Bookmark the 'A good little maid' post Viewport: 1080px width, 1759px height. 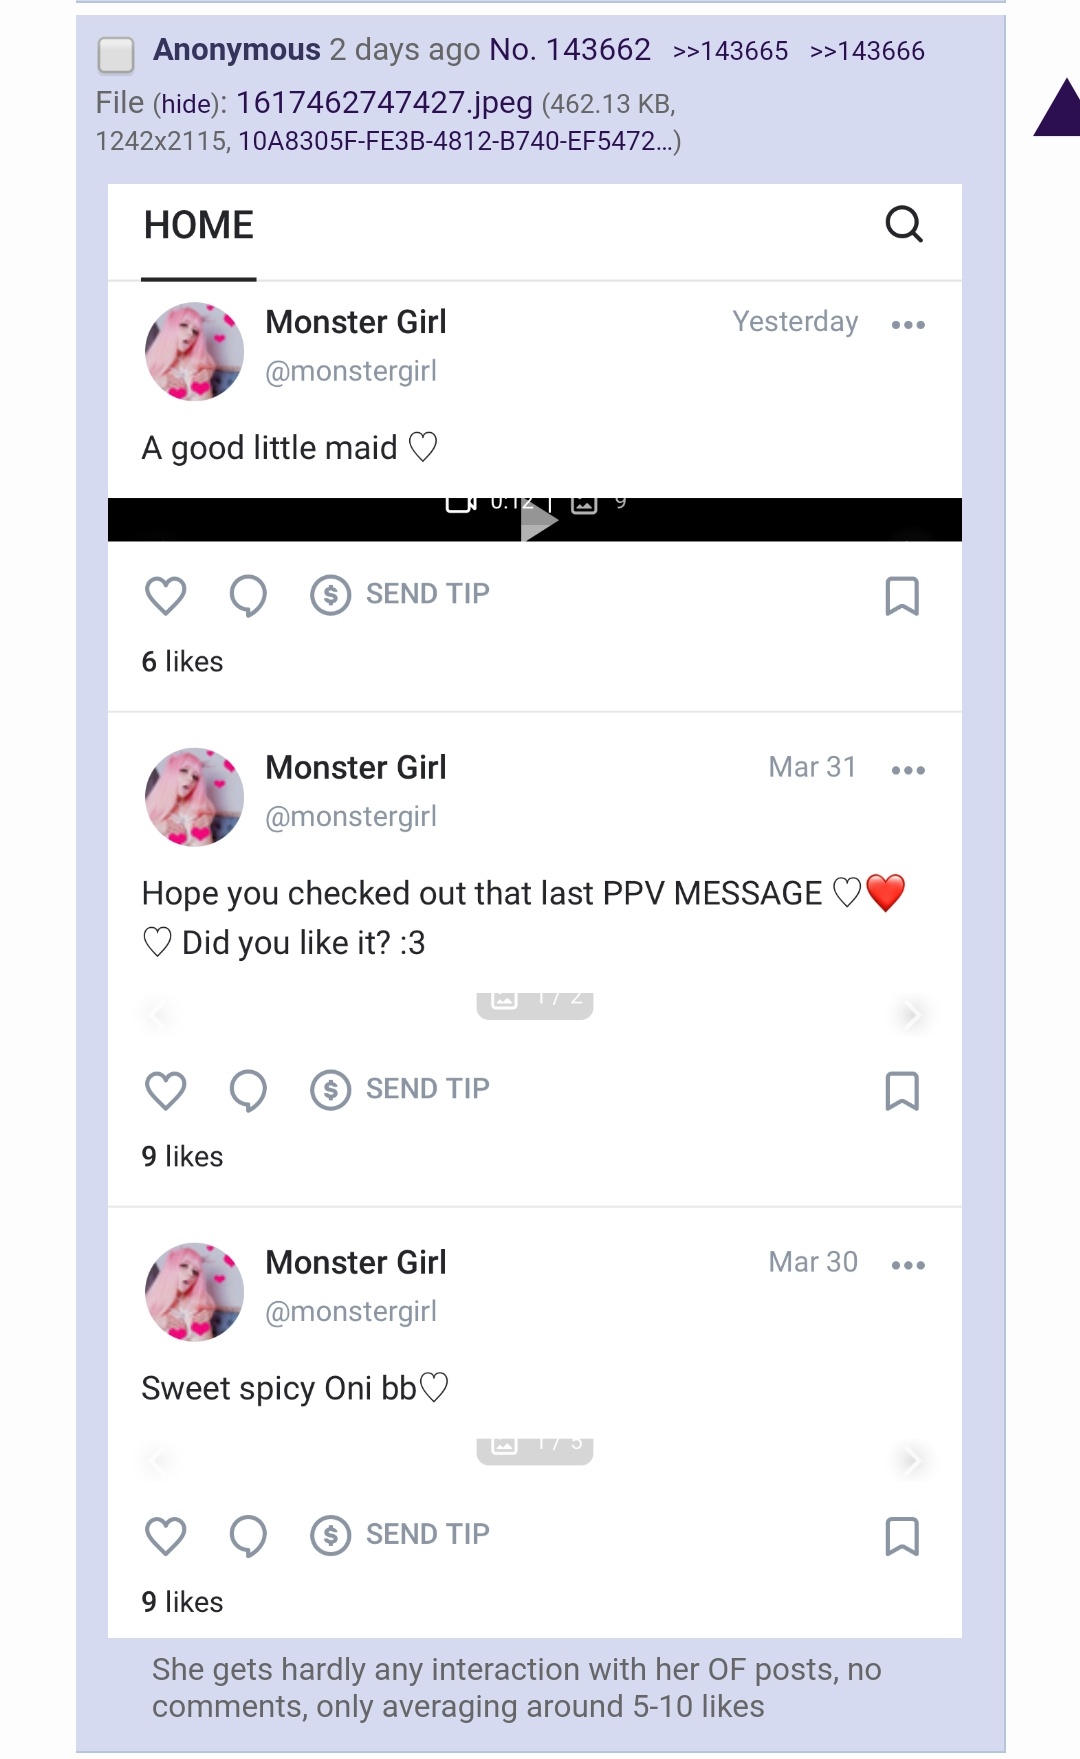[x=902, y=596]
